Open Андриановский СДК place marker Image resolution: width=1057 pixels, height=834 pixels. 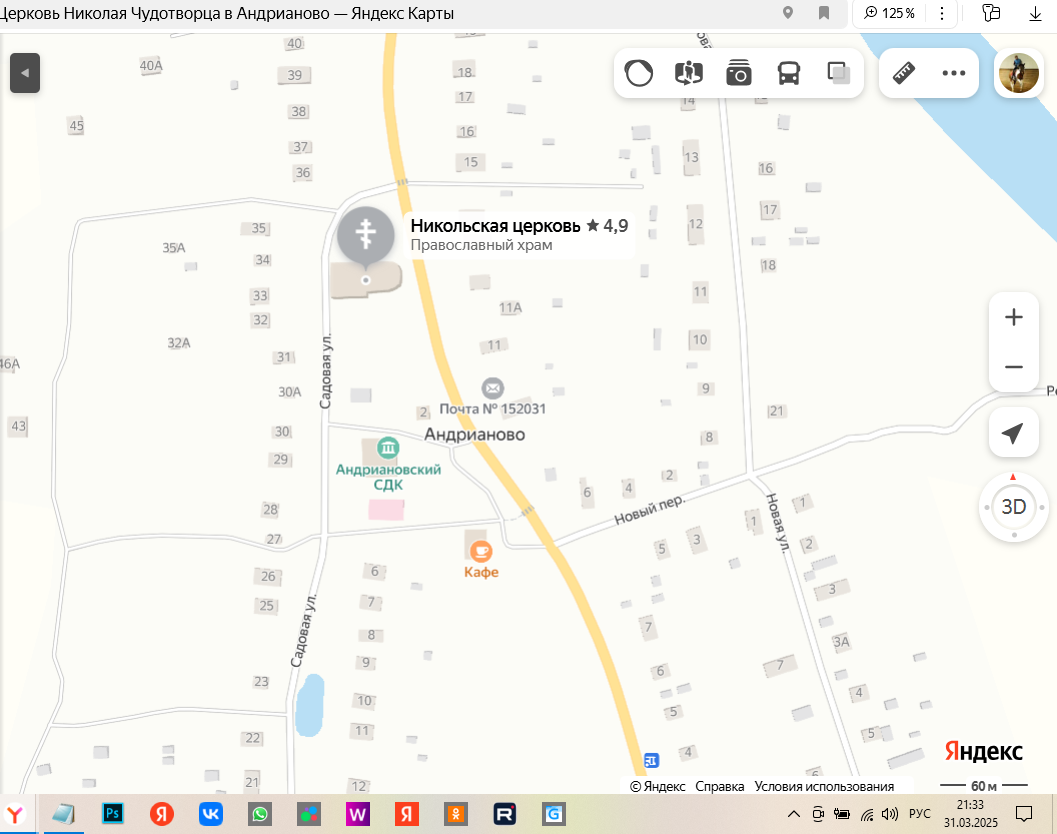point(388,446)
